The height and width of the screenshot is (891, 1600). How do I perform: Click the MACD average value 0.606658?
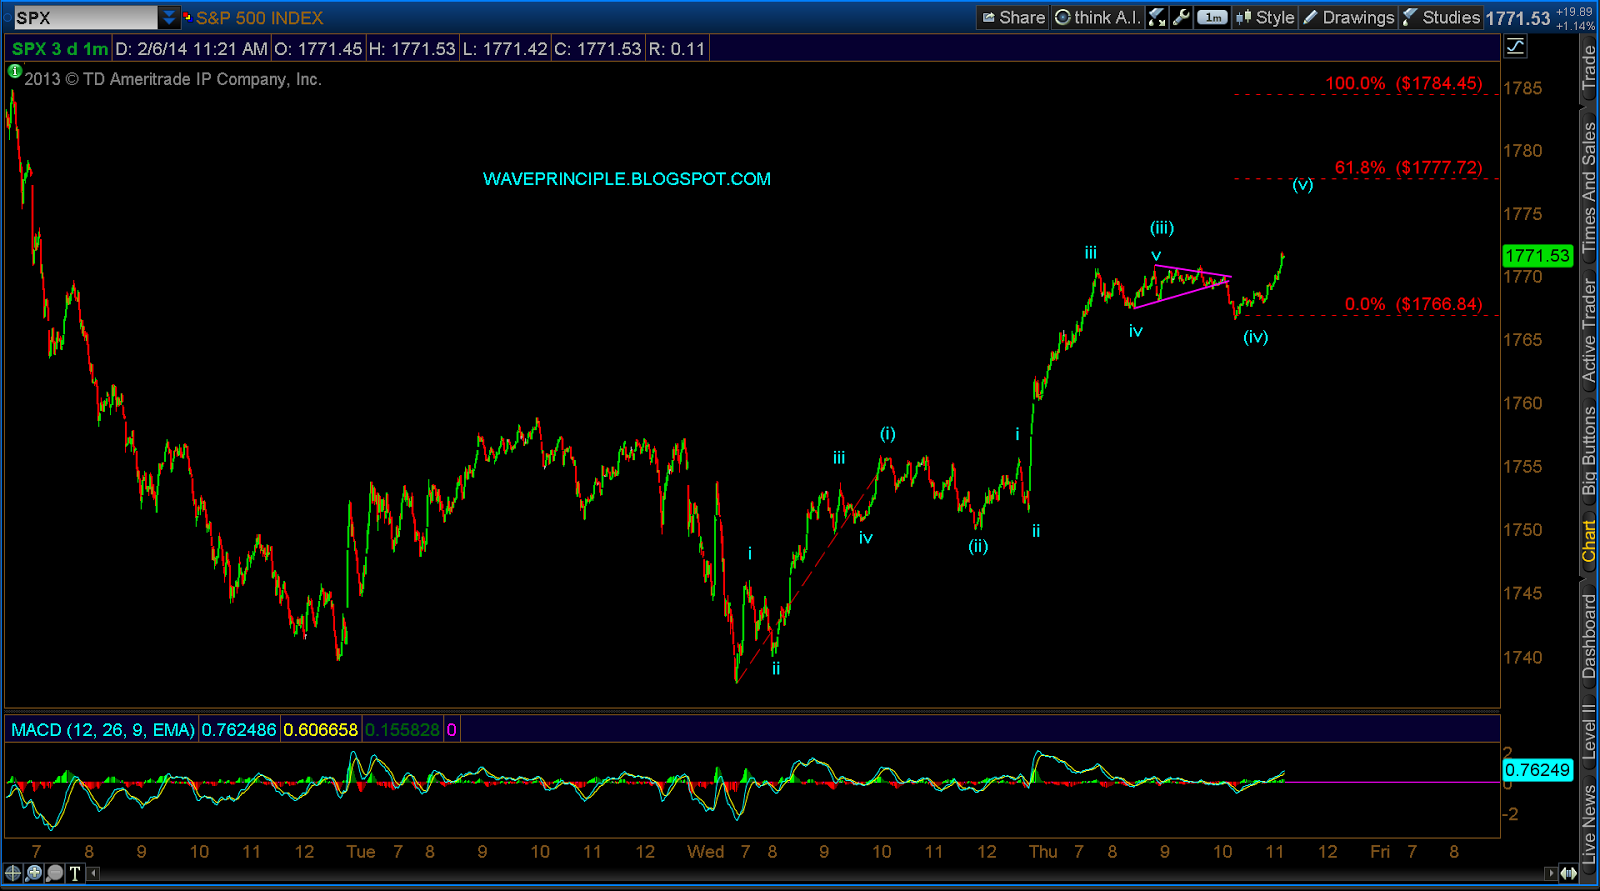(320, 730)
